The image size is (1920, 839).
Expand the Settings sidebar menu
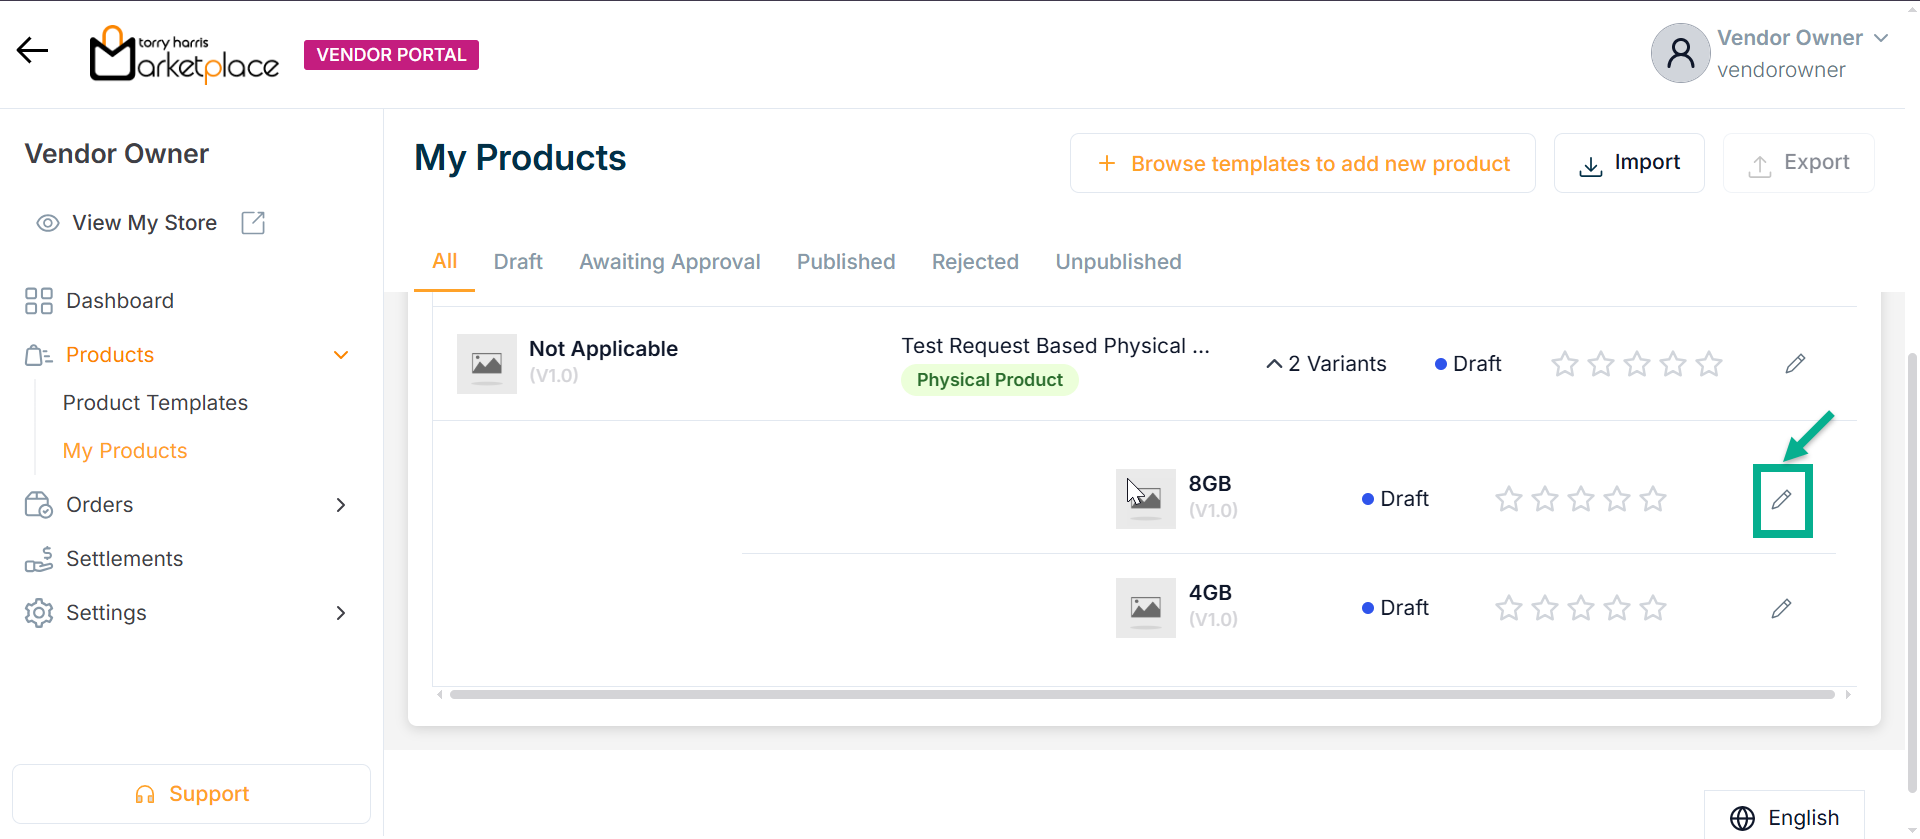[341, 613]
